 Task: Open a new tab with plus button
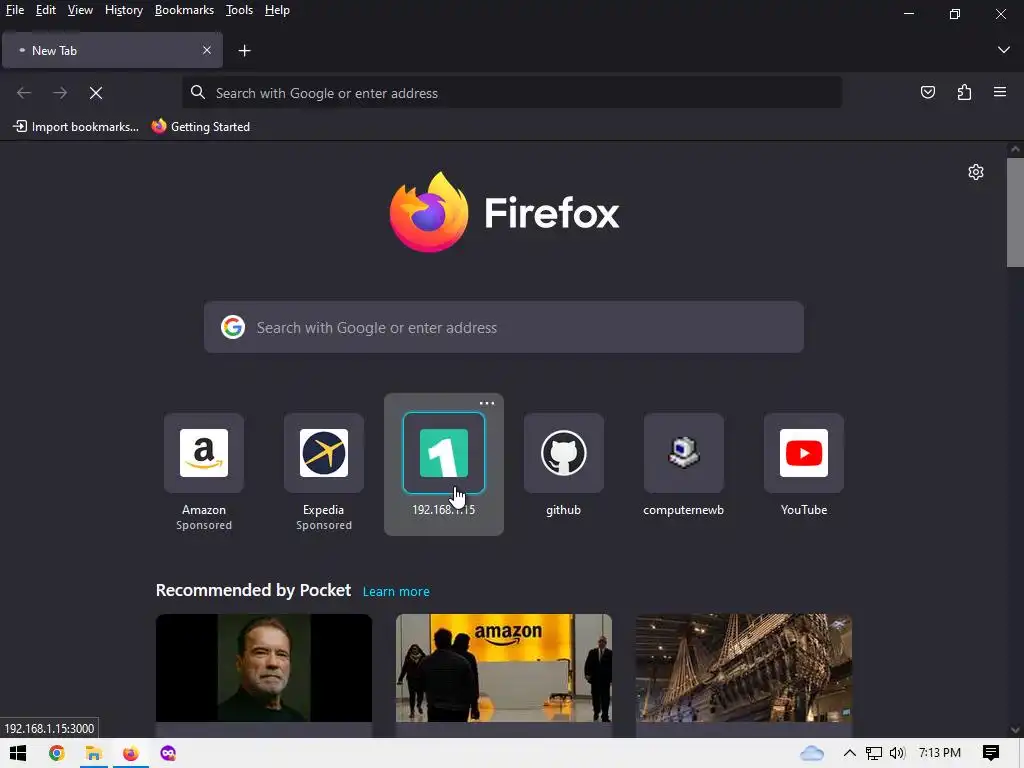tap(244, 50)
